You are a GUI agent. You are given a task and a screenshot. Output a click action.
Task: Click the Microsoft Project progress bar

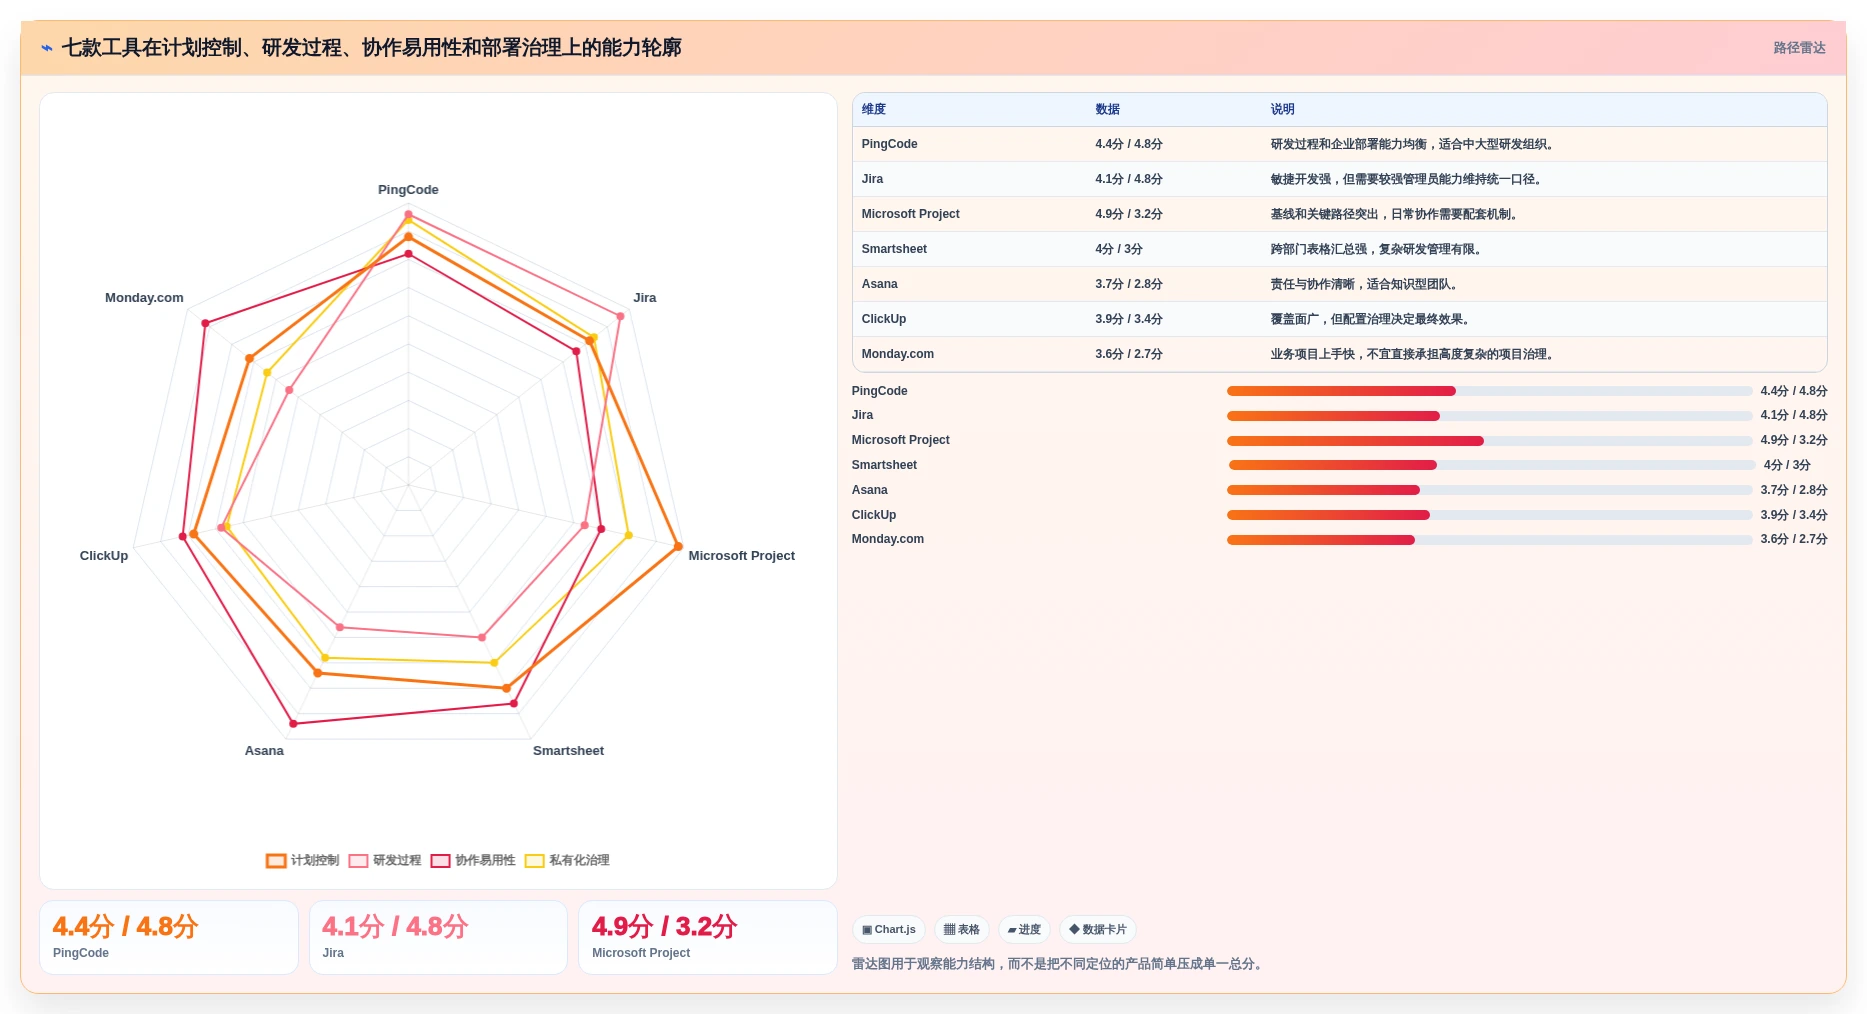[x=1489, y=441]
